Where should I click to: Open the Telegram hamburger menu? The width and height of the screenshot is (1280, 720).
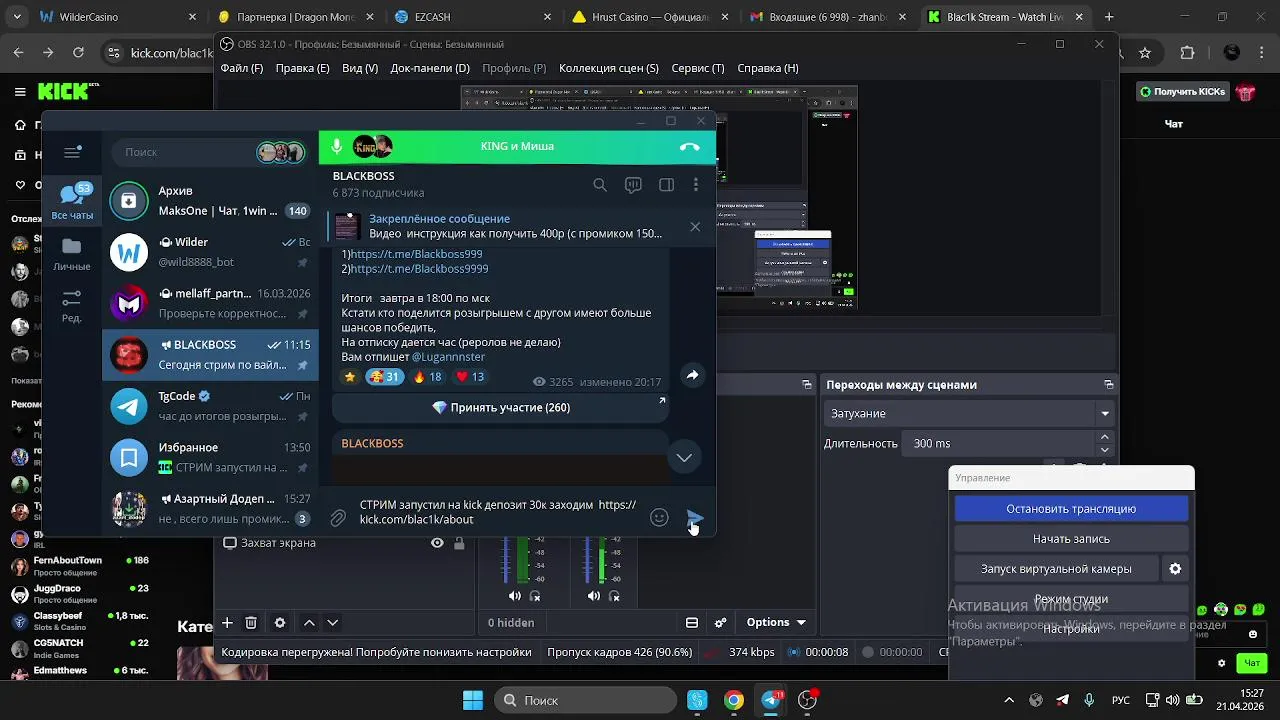72,152
